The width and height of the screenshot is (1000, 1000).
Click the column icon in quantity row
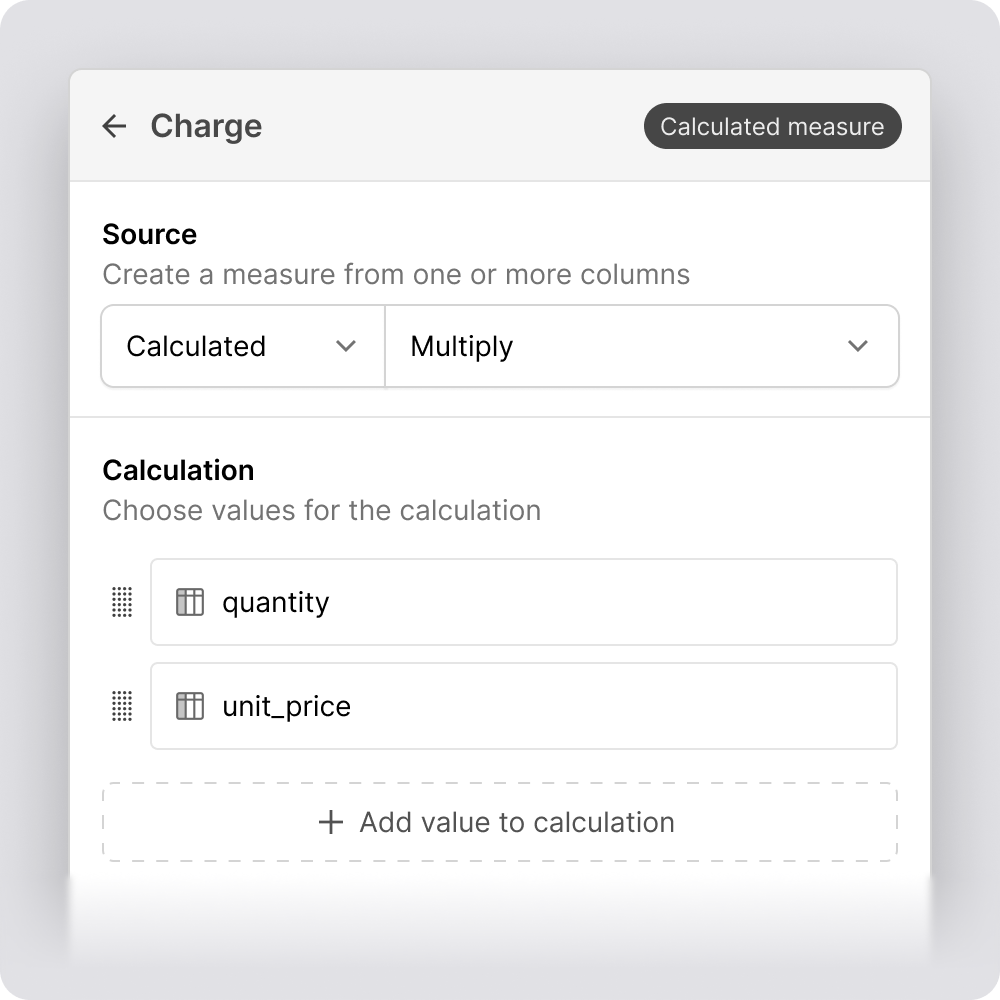click(x=190, y=602)
